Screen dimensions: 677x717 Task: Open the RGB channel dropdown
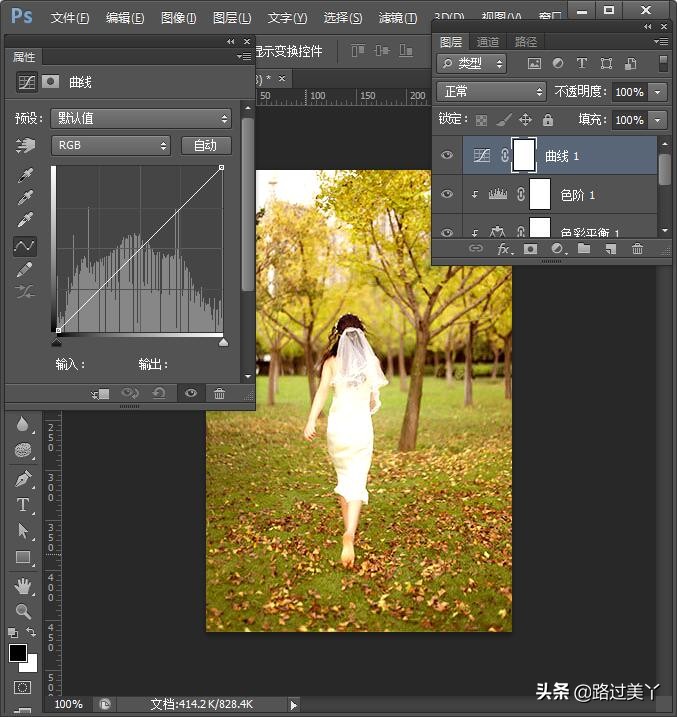click(111, 145)
